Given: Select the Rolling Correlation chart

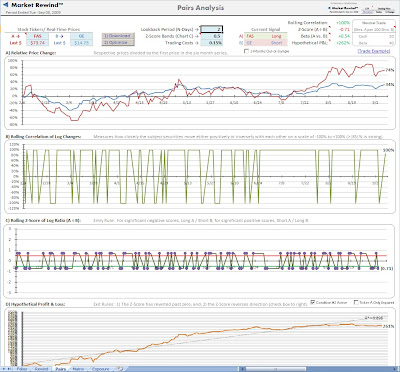Looking at the screenshot, I should [200, 177].
